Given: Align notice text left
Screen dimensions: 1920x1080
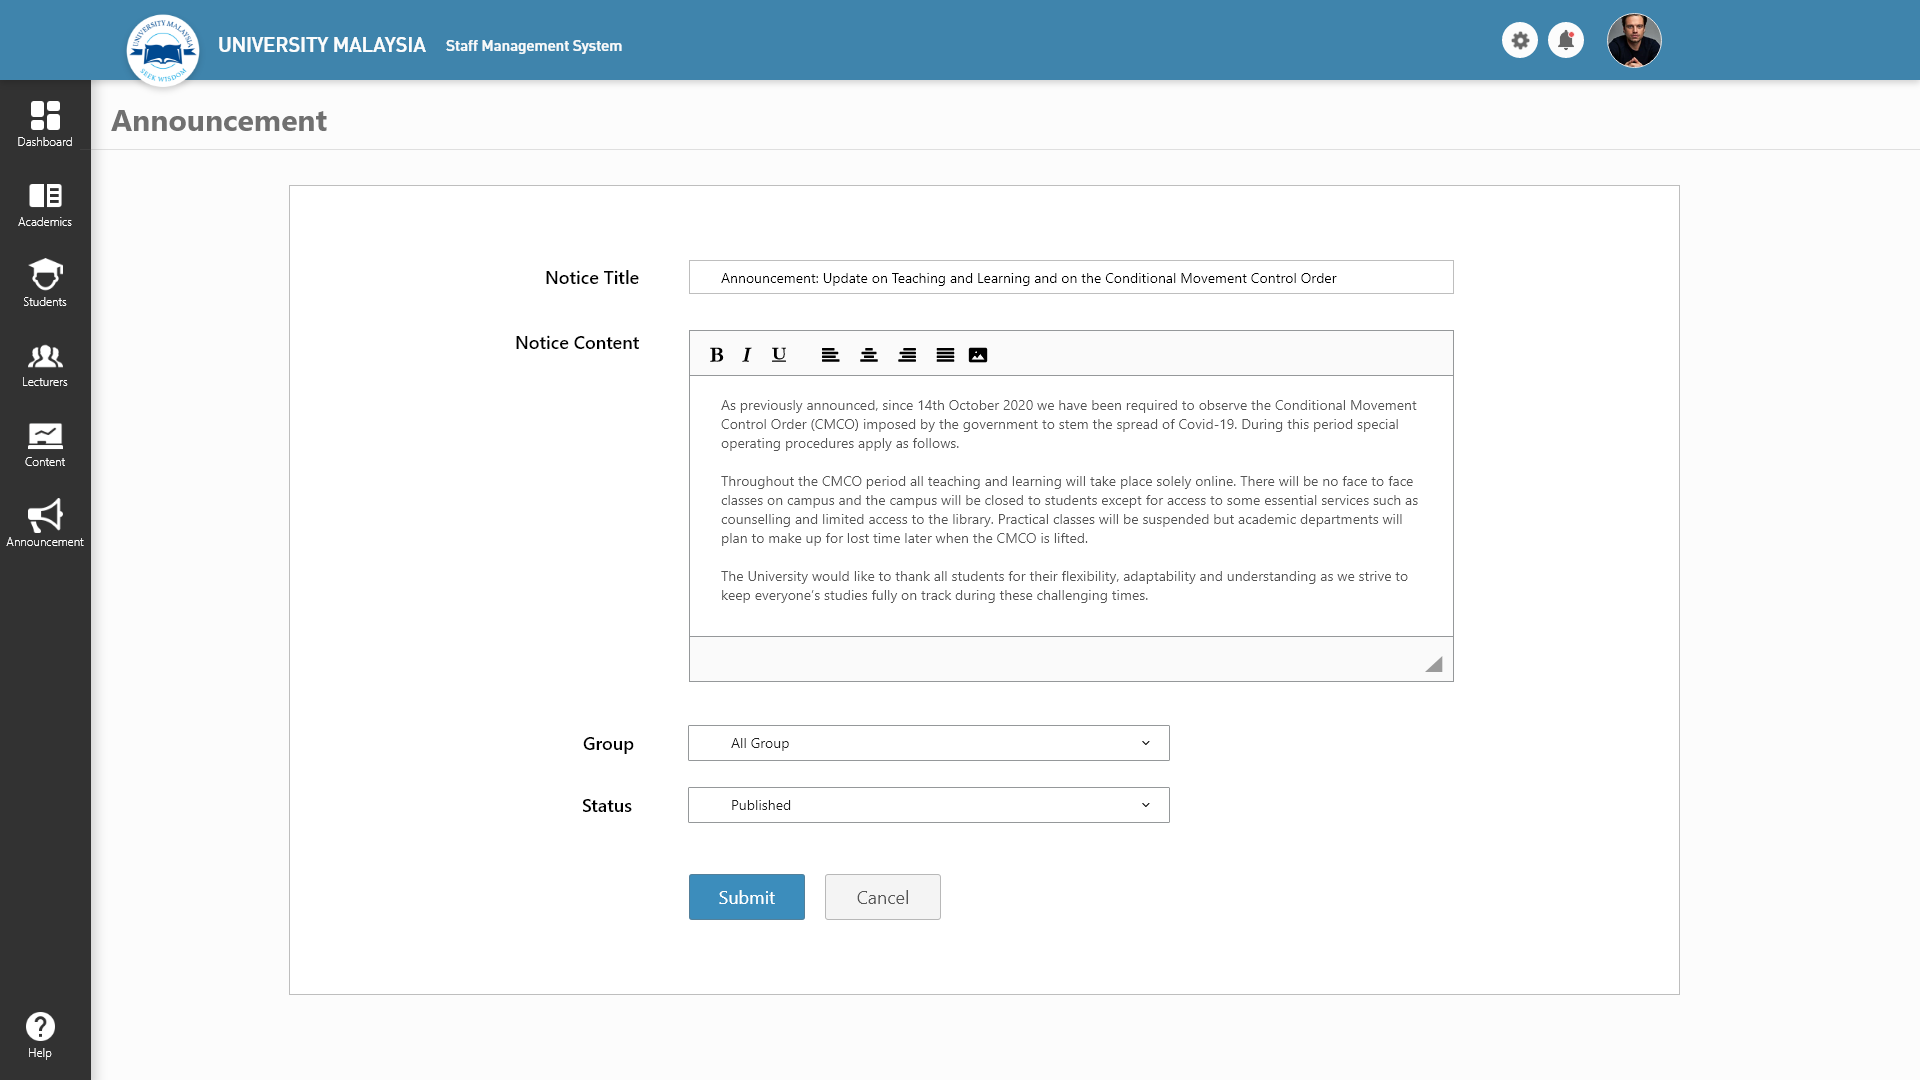Looking at the screenshot, I should tap(830, 355).
